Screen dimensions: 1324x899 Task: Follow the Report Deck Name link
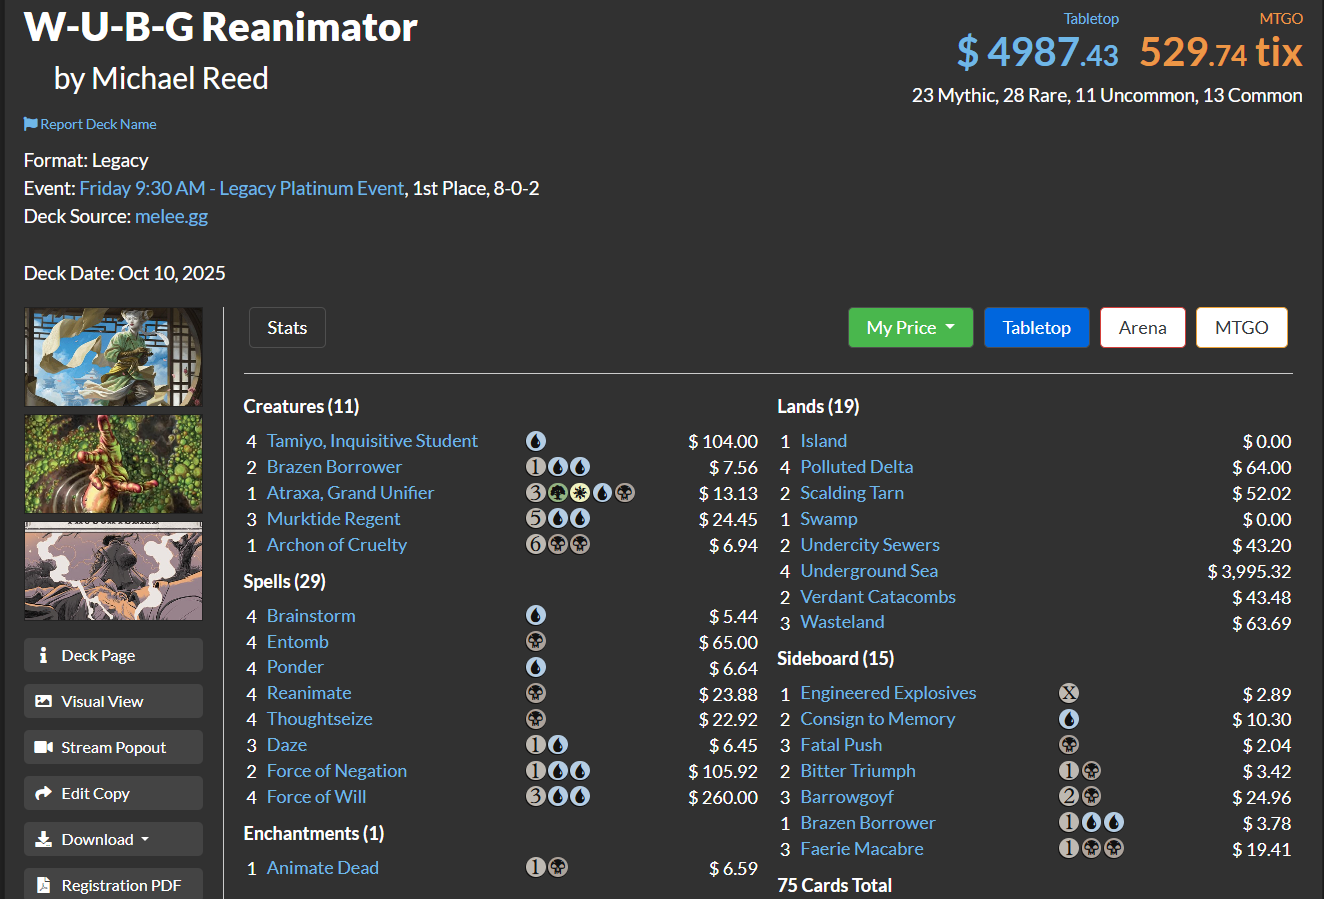(x=98, y=124)
